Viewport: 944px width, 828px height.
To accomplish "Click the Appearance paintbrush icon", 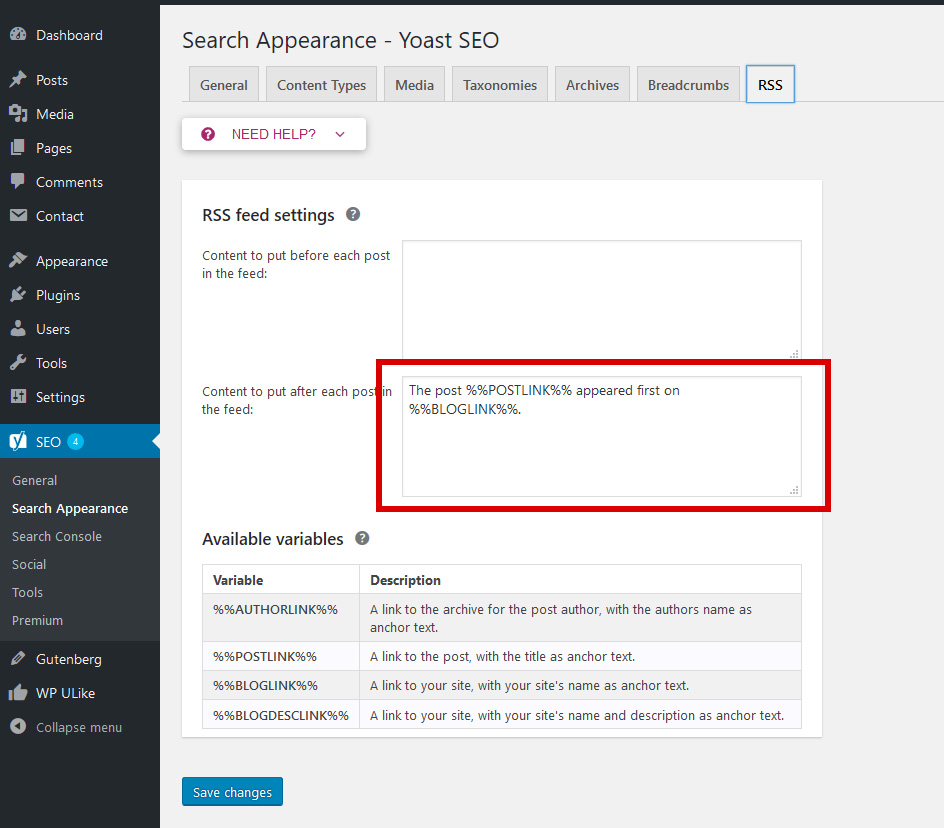I will [18, 260].
